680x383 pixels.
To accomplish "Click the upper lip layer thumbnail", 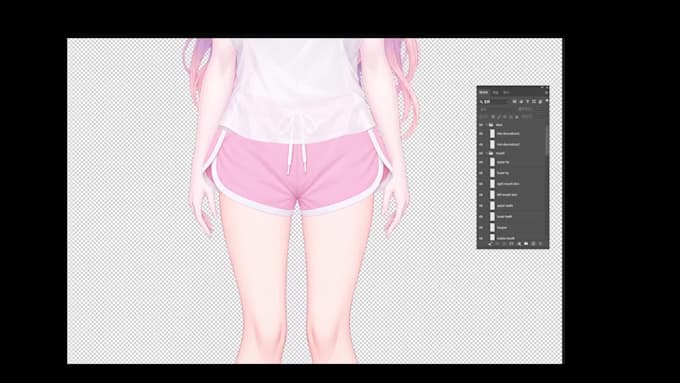I will [x=492, y=162].
